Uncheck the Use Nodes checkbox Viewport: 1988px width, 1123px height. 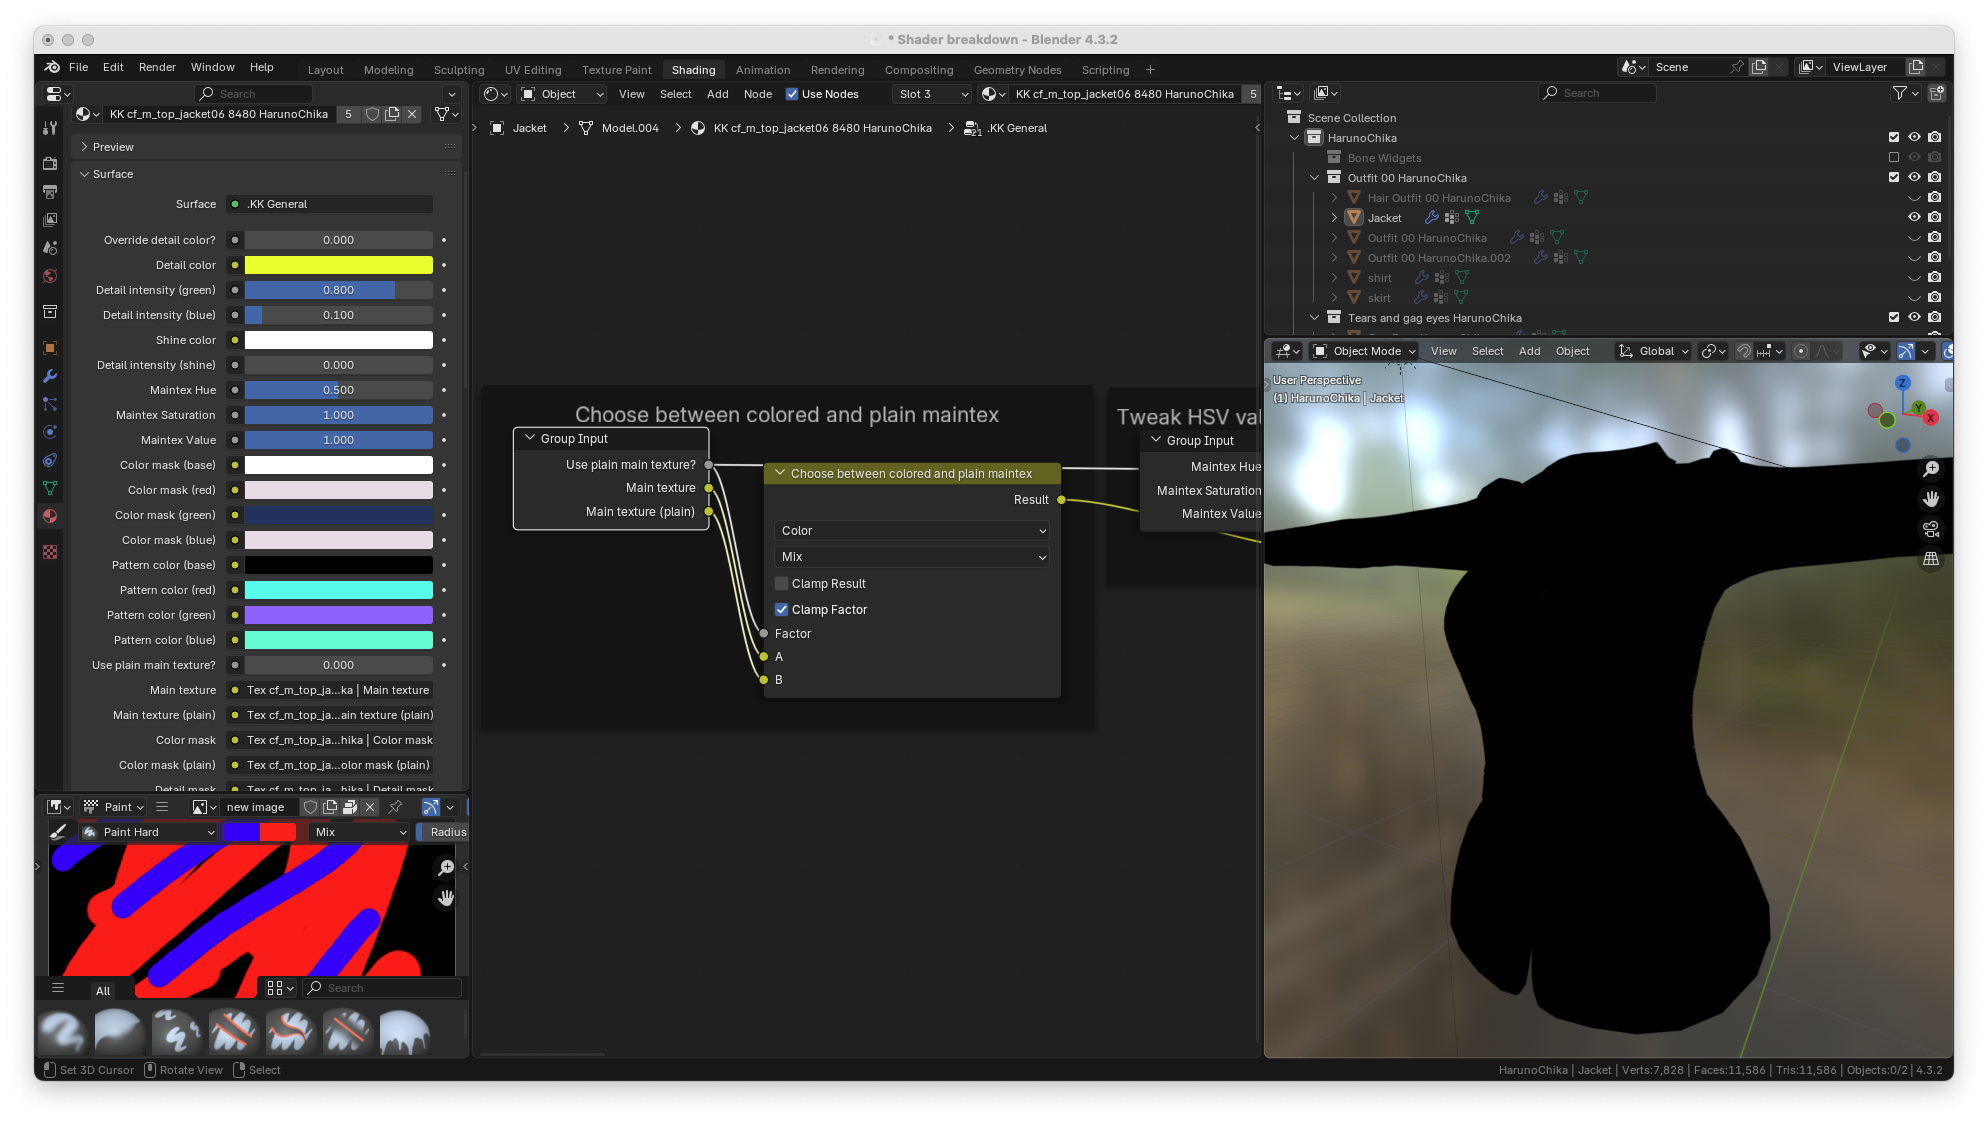pos(792,94)
